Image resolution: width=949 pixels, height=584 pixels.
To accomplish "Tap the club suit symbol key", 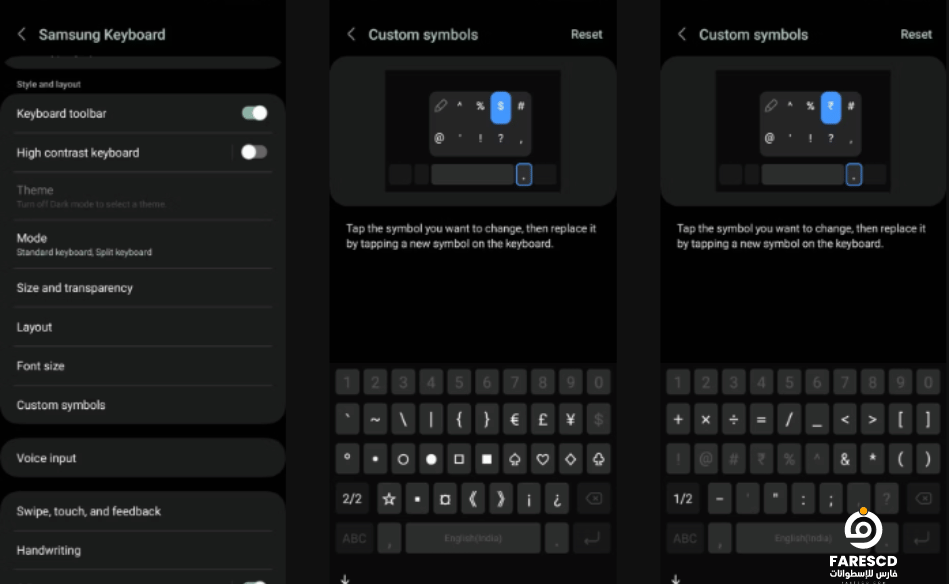I will pyautogui.click(x=599, y=459).
